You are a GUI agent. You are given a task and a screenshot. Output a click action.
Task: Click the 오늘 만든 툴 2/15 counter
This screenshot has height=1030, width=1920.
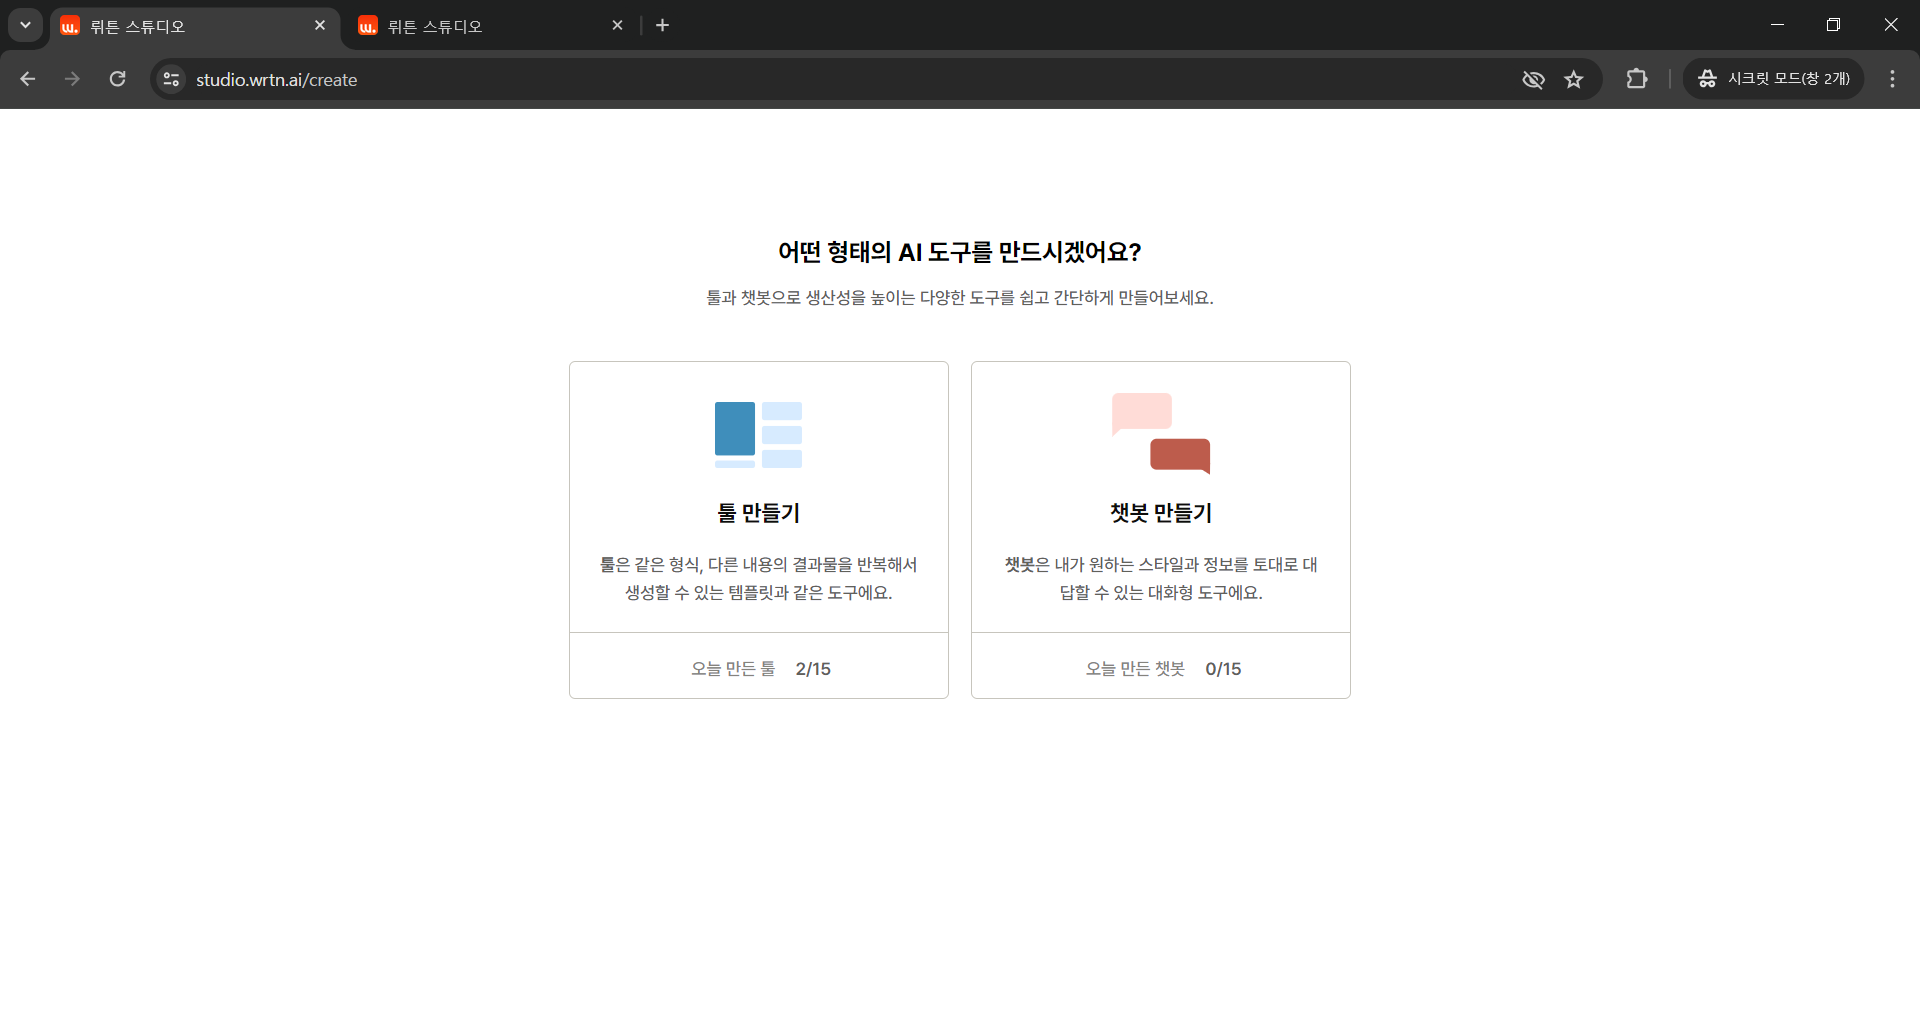(x=760, y=668)
